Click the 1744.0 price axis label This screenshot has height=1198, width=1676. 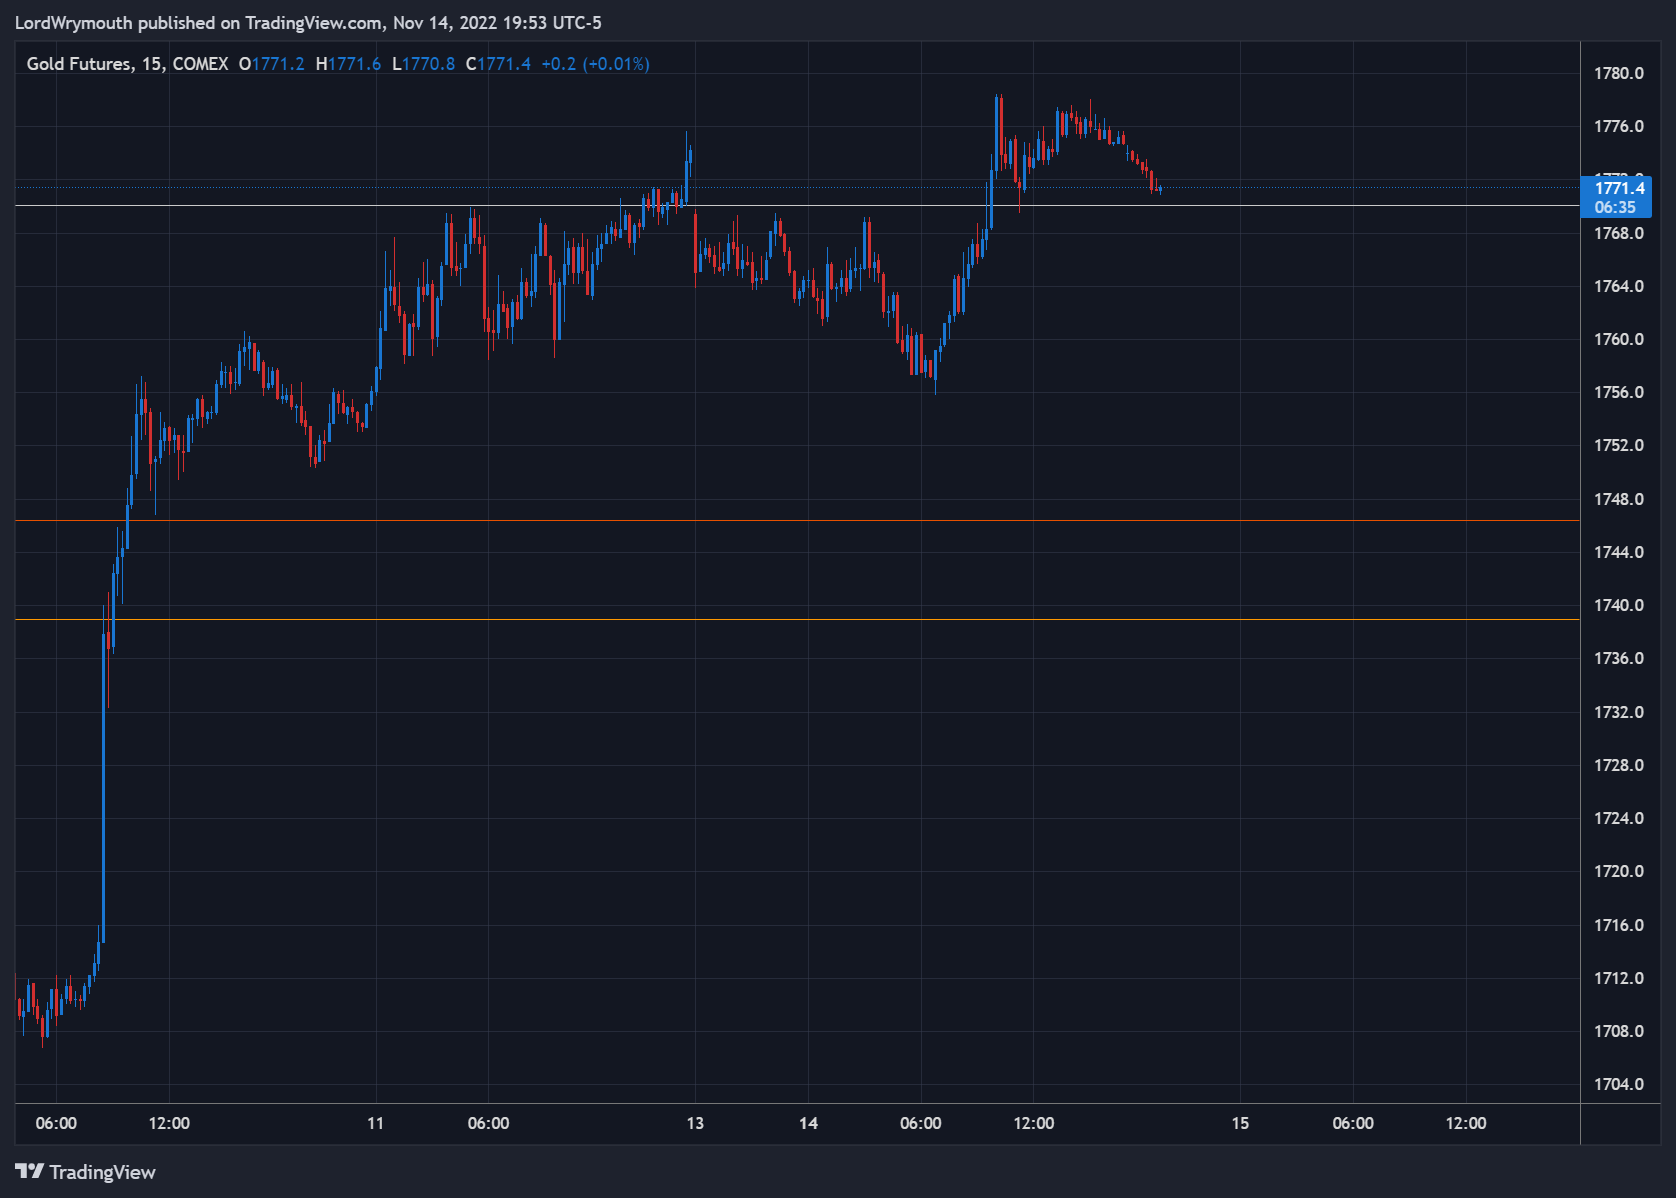[1619, 552]
